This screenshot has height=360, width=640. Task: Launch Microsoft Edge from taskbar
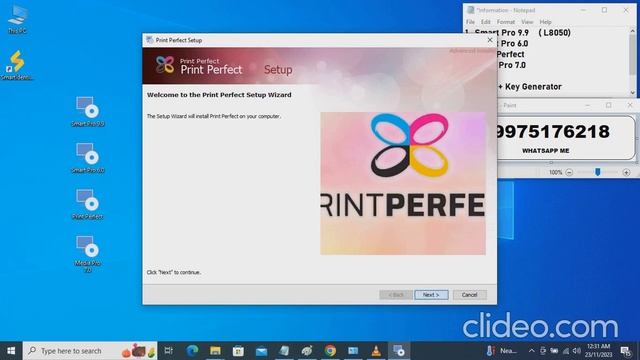click(192, 351)
